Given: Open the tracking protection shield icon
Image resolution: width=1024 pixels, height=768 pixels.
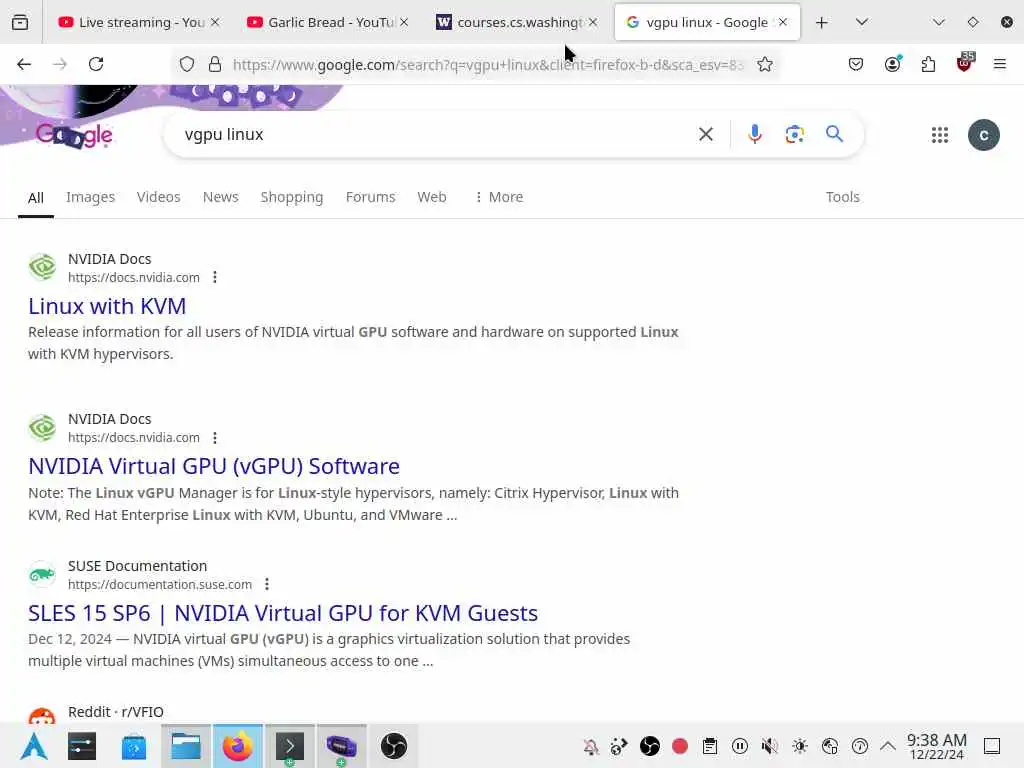Looking at the screenshot, I should point(187,64).
